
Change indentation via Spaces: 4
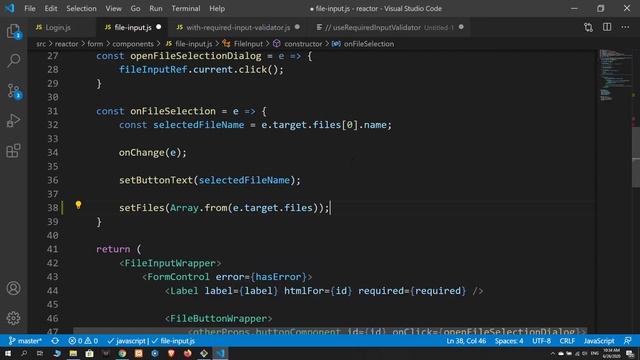509,341
